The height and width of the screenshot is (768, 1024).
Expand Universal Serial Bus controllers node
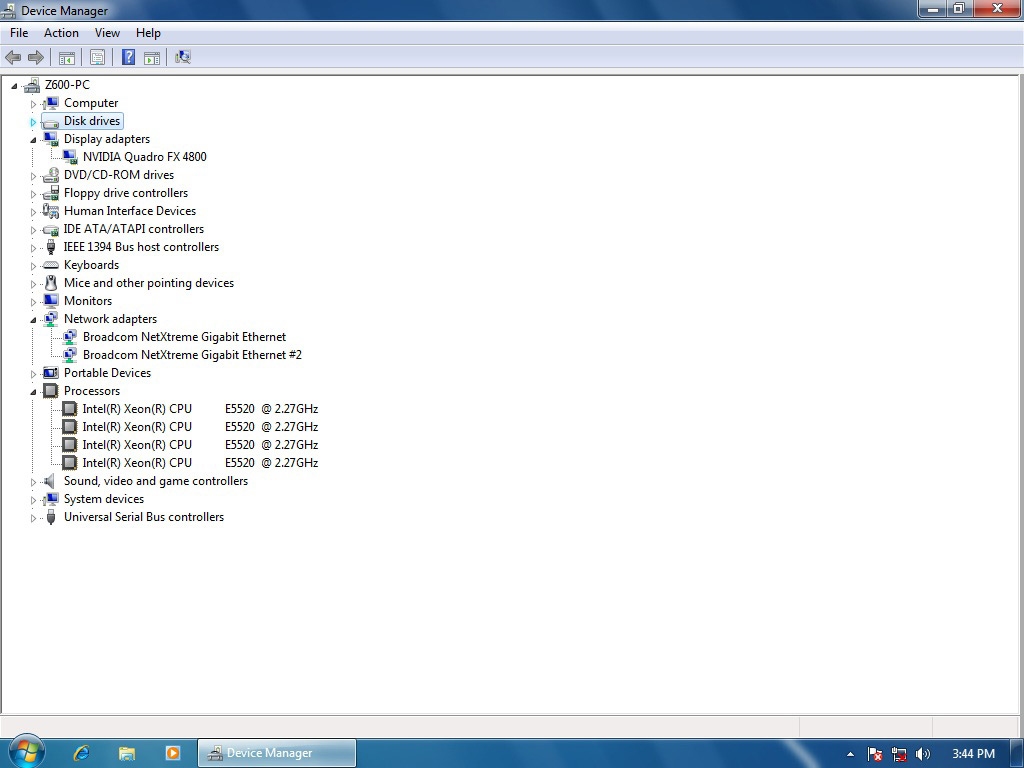(33, 518)
